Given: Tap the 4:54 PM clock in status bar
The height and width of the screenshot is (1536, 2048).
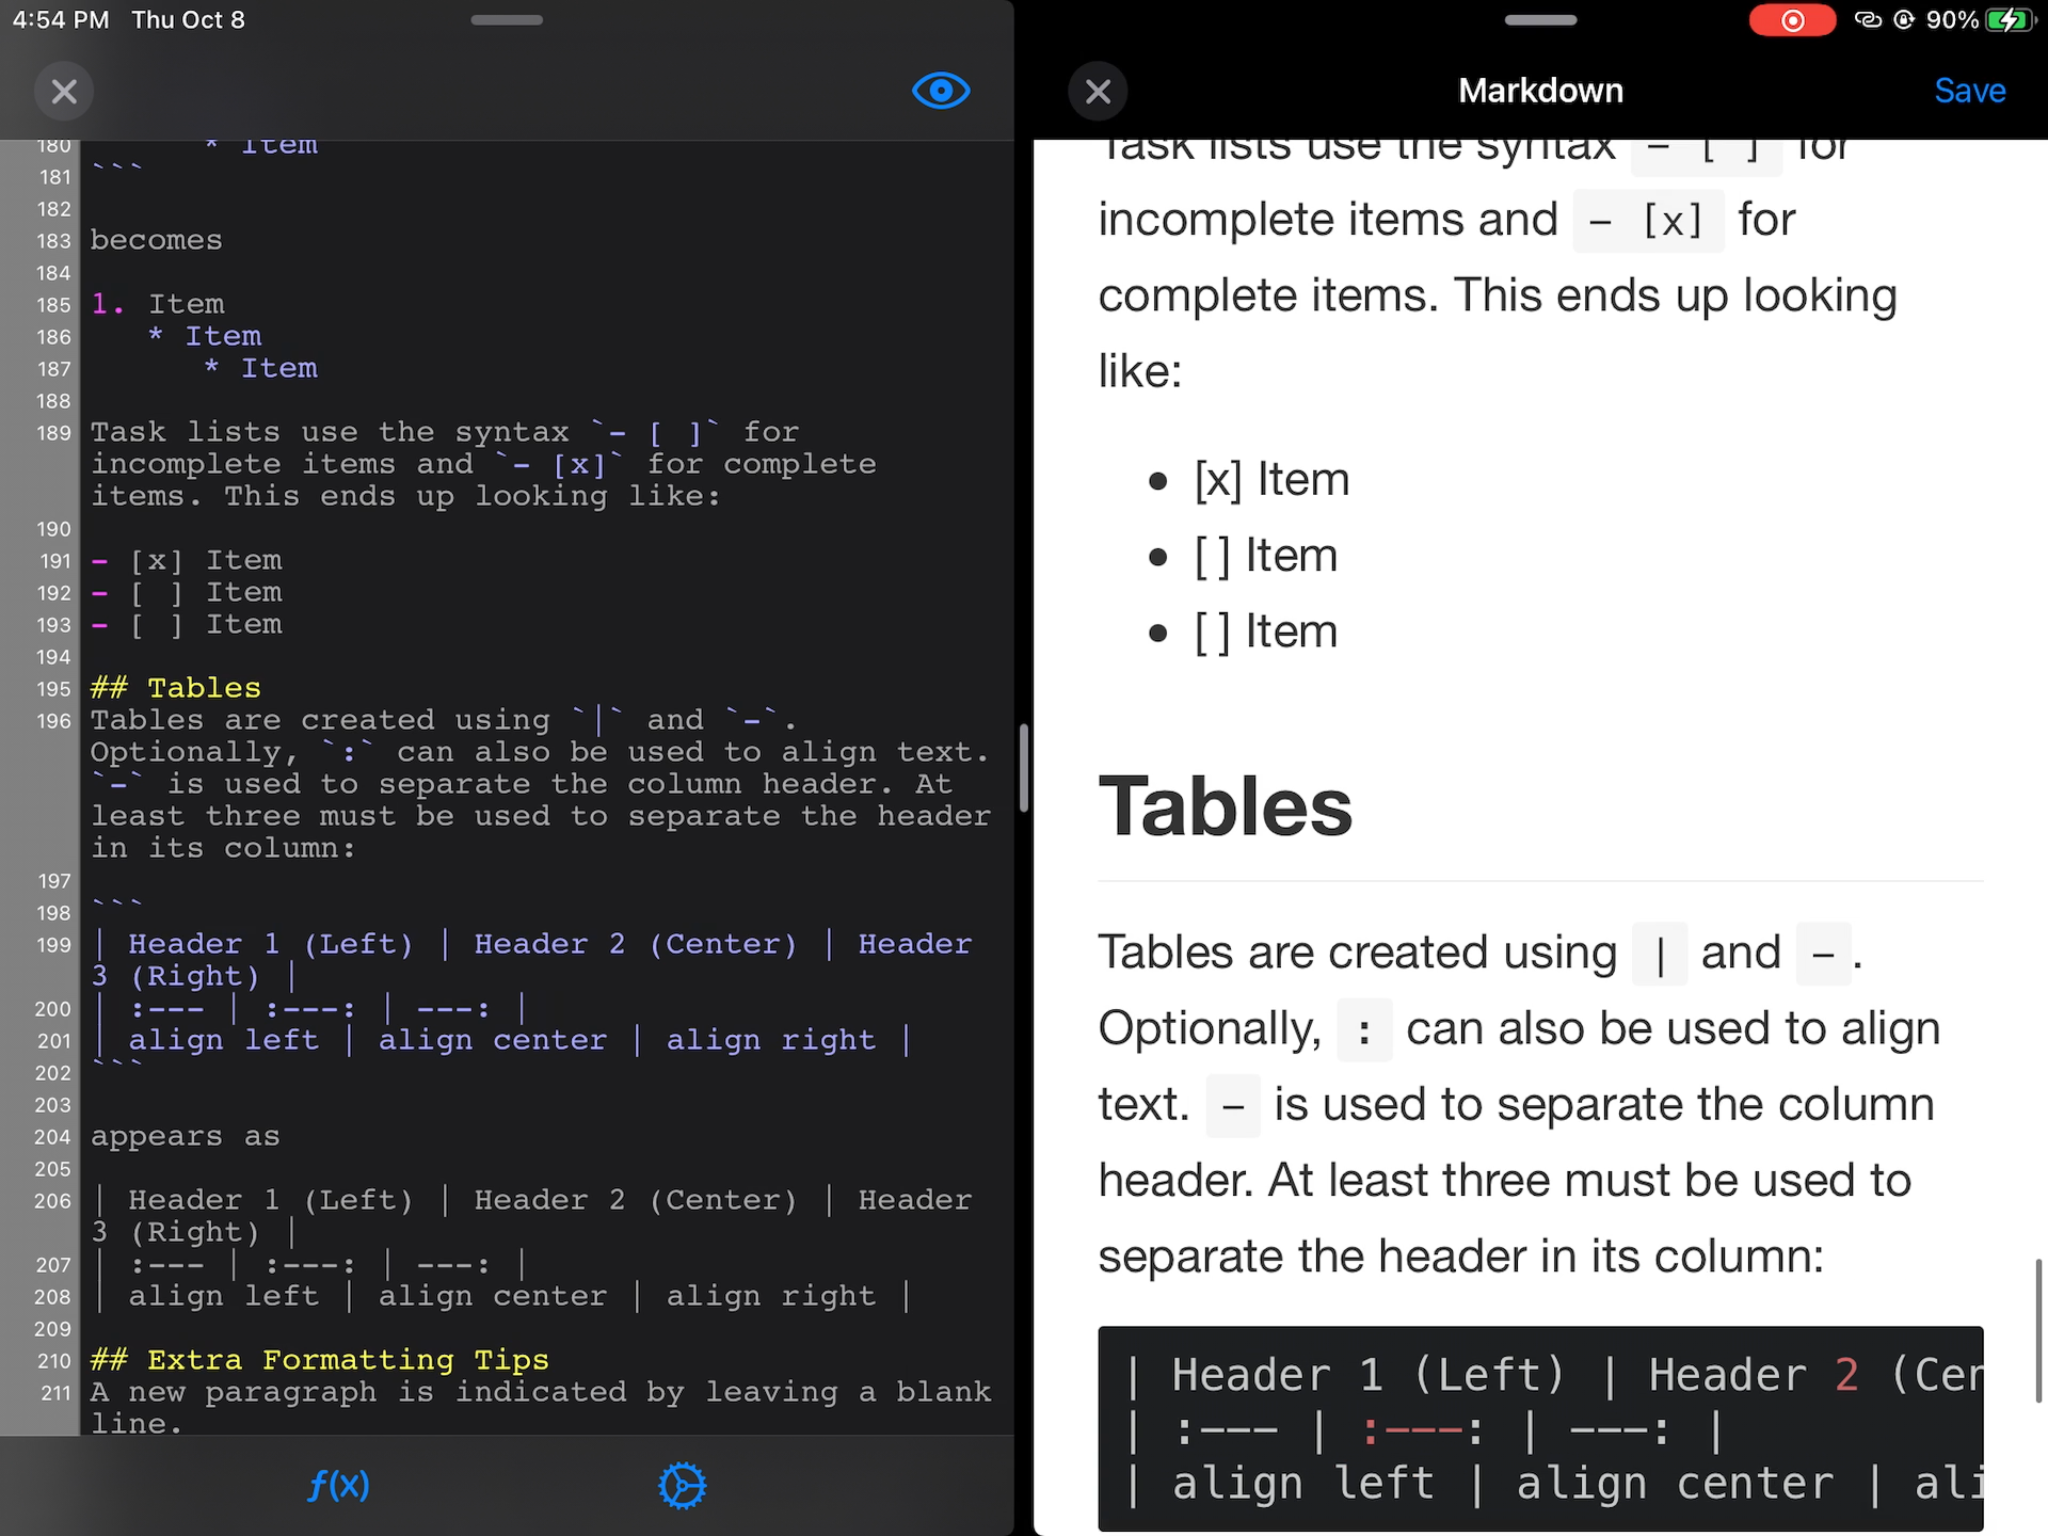Looking at the screenshot, I should coord(60,20).
